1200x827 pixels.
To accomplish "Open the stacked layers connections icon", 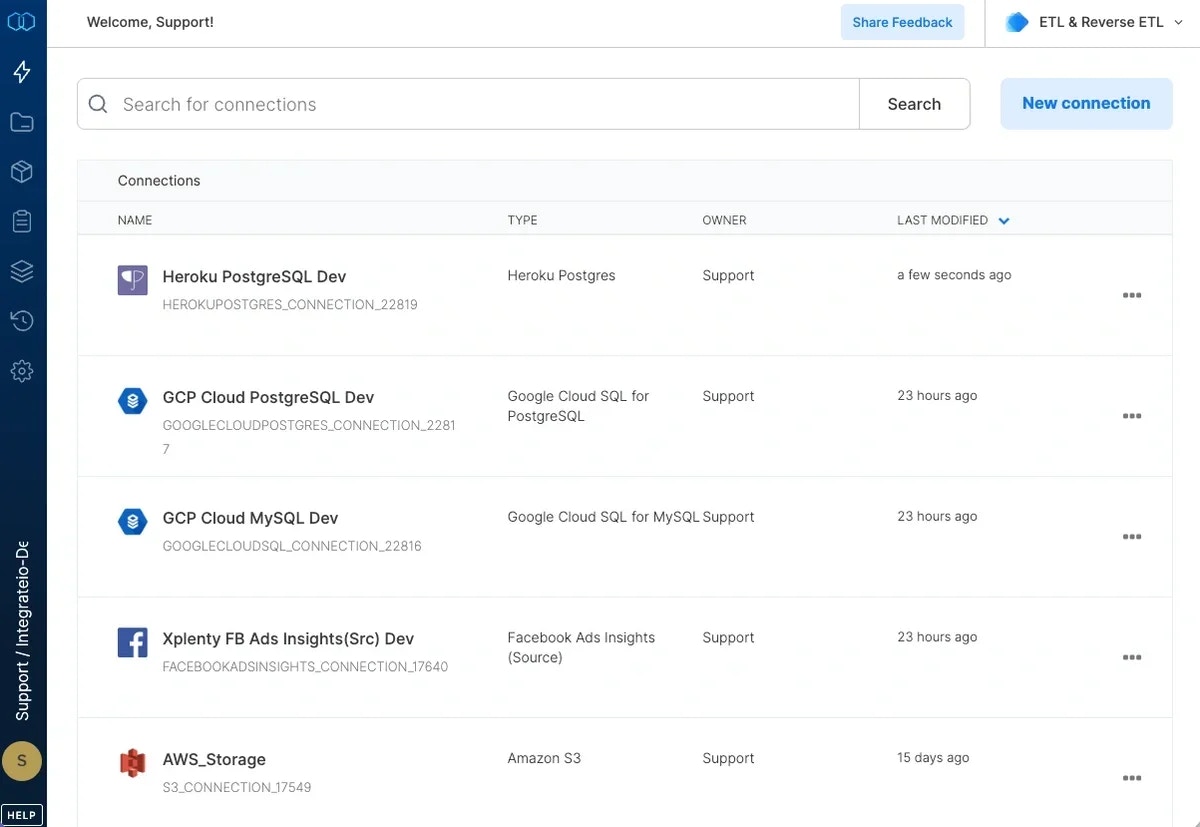I will pos(22,271).
